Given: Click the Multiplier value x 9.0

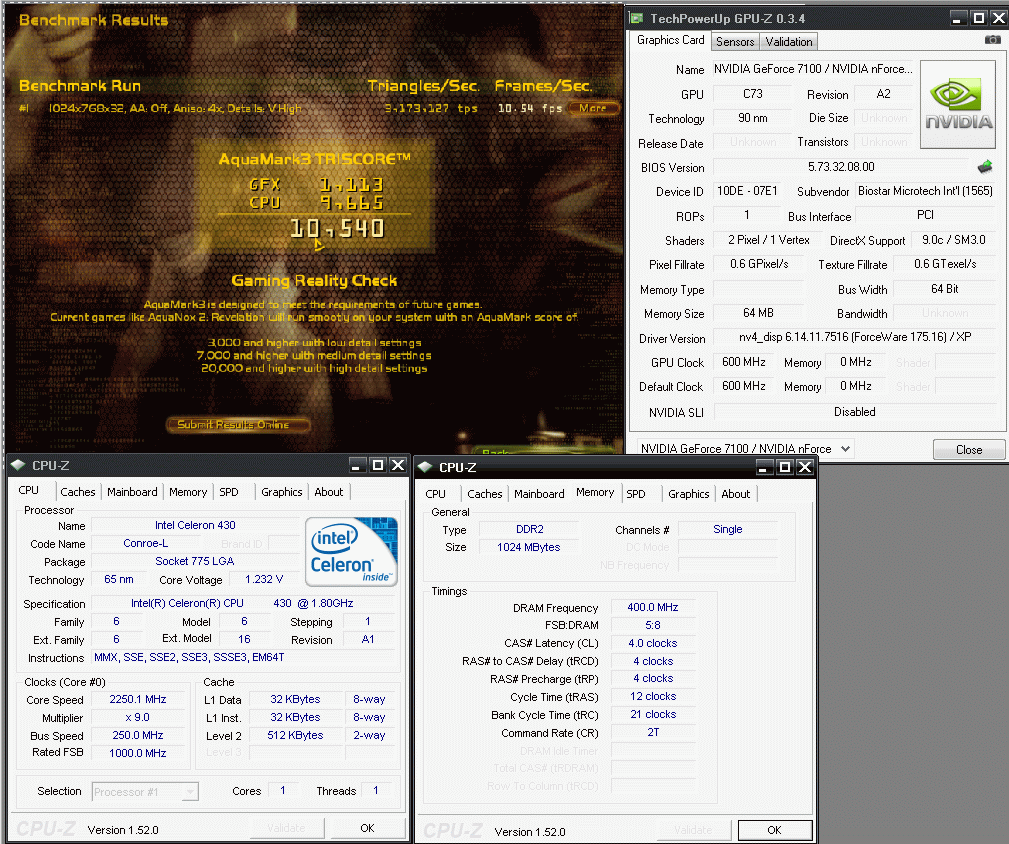Looking at the screenshot, I should point(138,717).
